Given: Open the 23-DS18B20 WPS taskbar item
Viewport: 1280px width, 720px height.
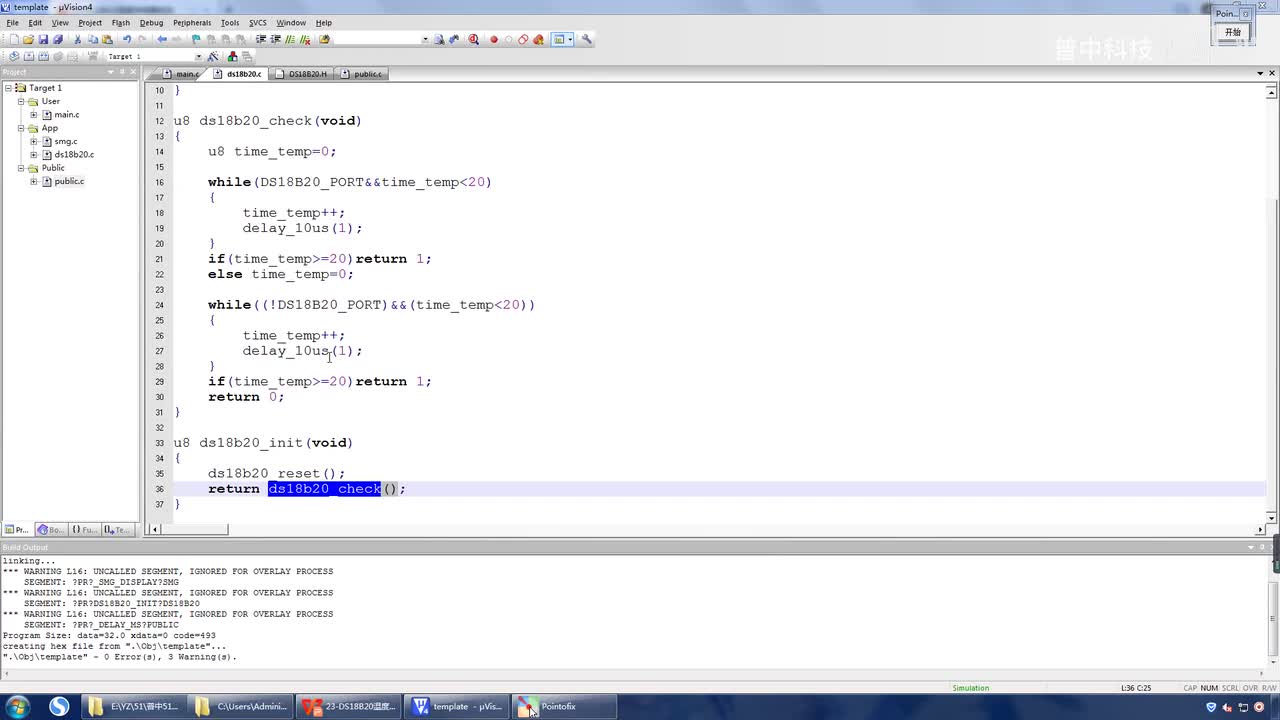Looking at the screenshot, I should [350, 707].
